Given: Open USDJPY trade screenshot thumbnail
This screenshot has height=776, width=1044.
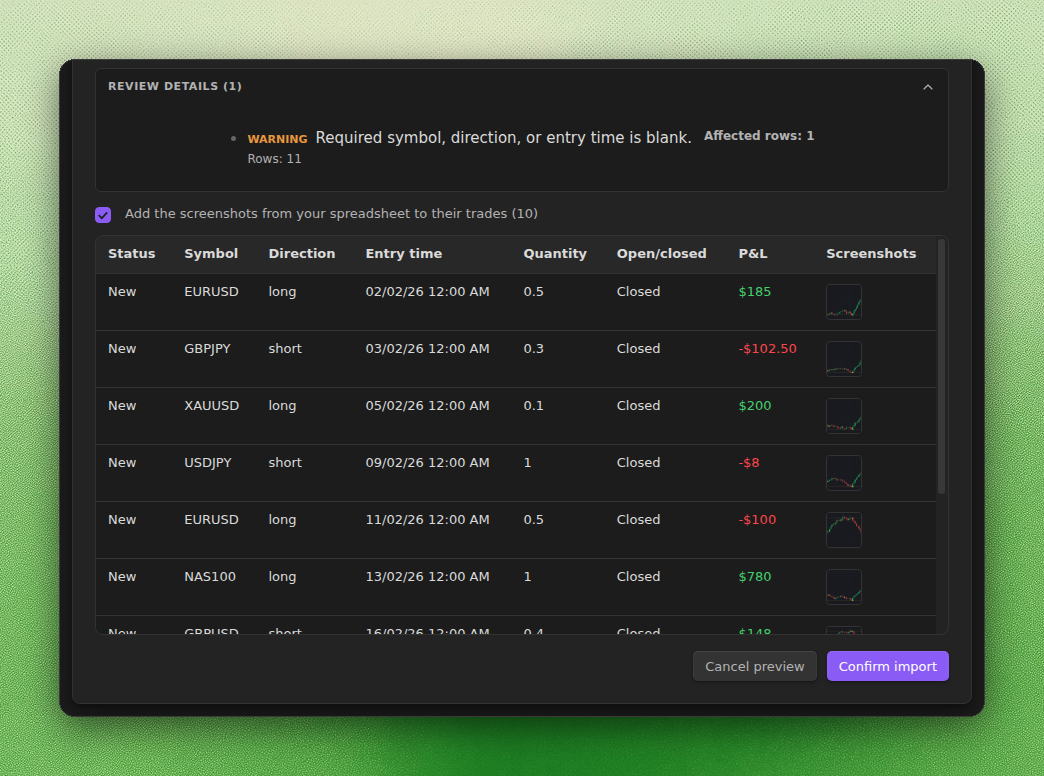Looking at the screenshot, I should (844, 473).
